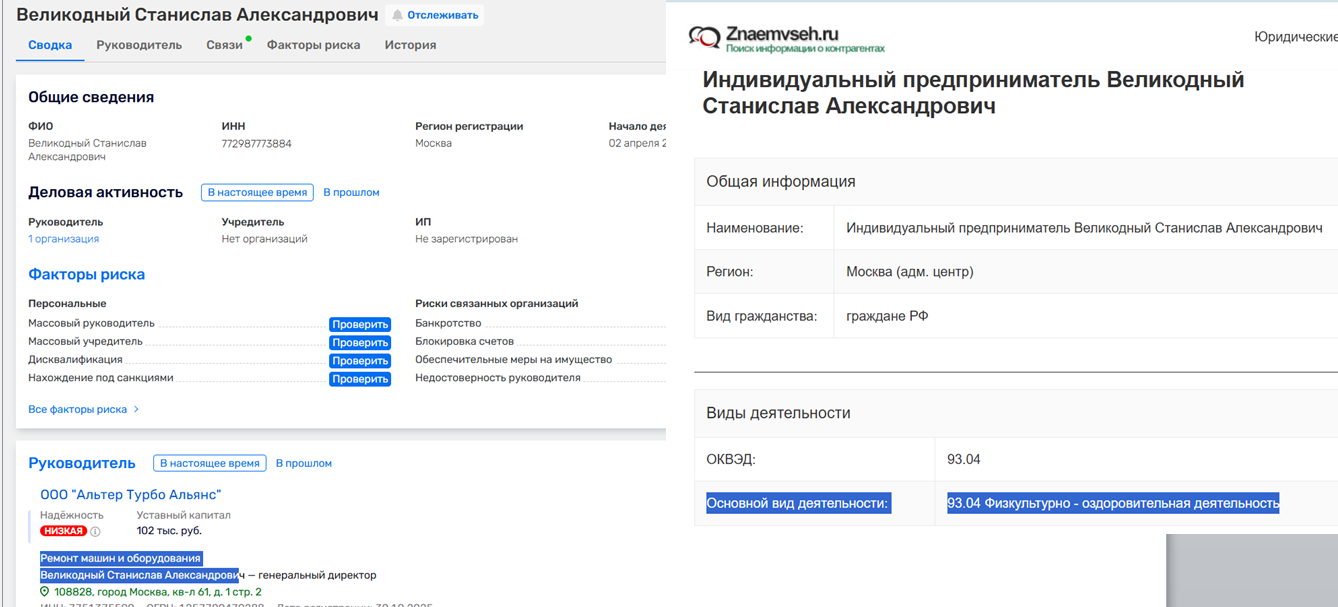Click Общая информация table header
The height and width of the screenshot is (607, 1338).
point(1016,182)
